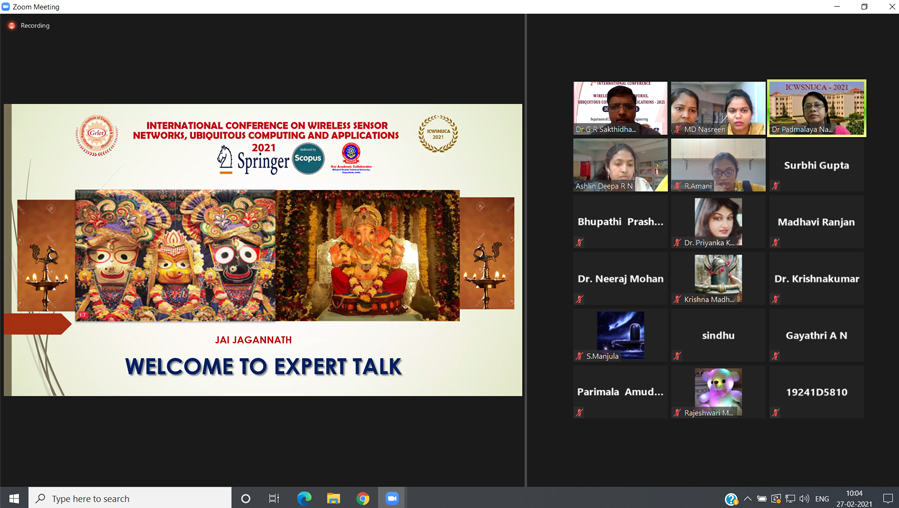Click the volume speaker tray icon

point(805,498)
